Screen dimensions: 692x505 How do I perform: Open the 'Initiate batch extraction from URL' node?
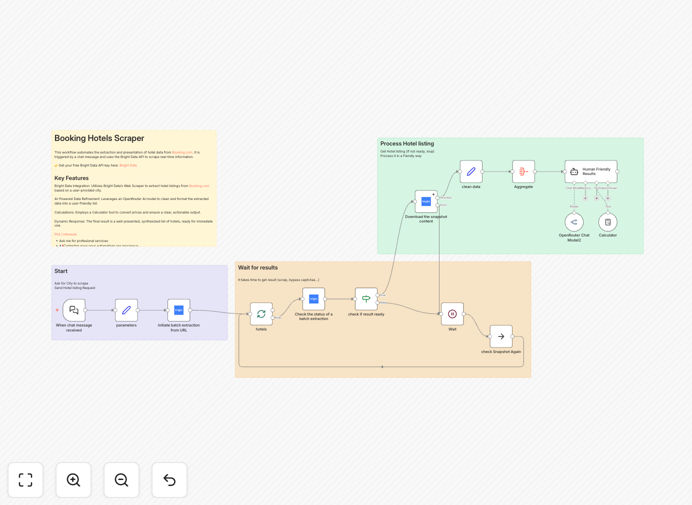pyautogui.click(x=179, y=310)
